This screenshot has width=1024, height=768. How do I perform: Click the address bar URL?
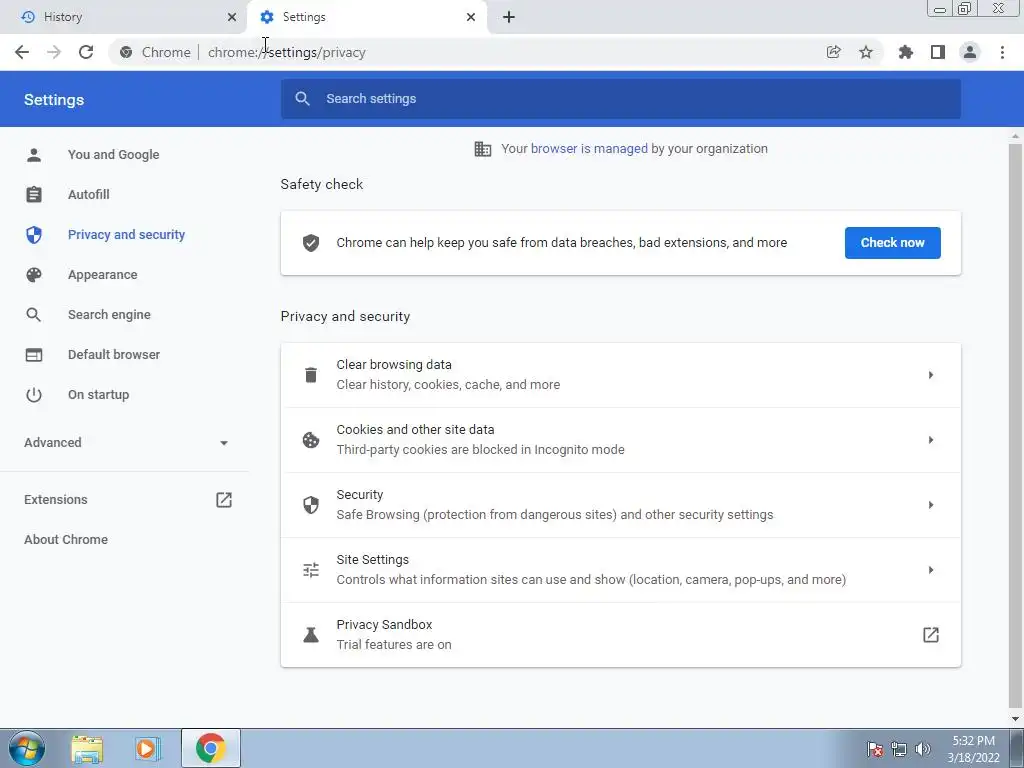tap(287, 52)
